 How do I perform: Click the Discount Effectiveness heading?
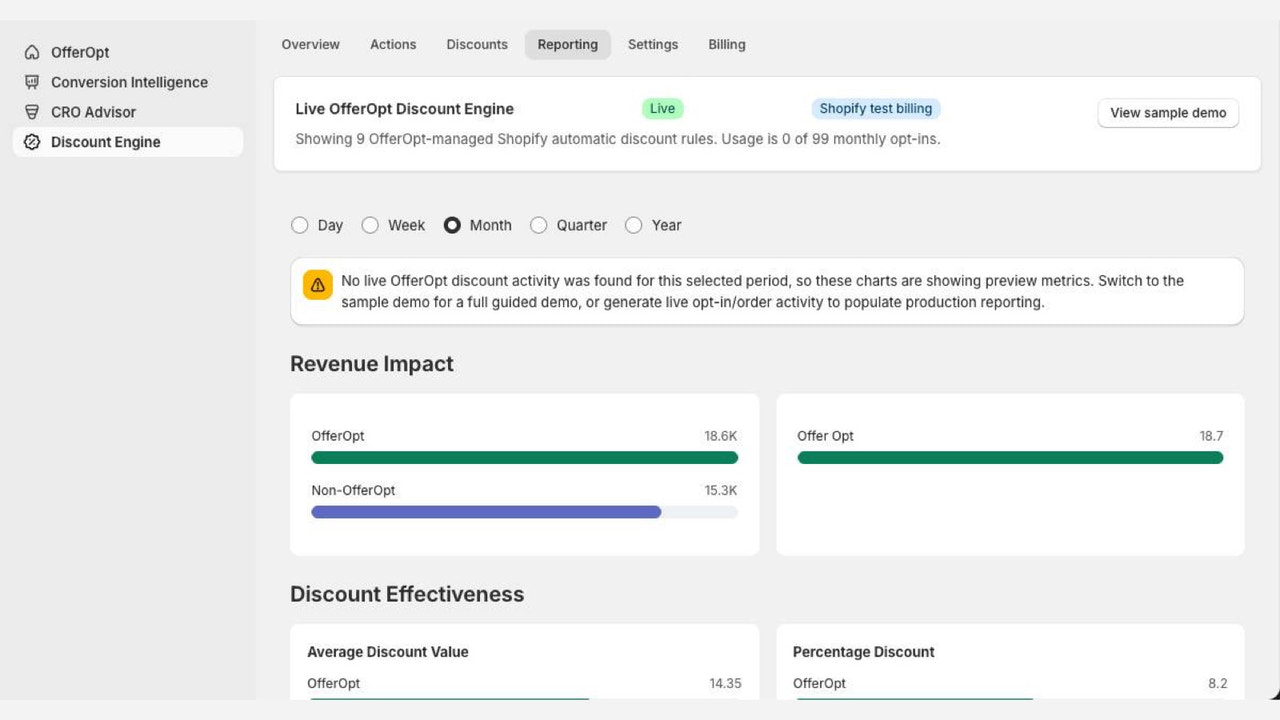tap(407, 594)
